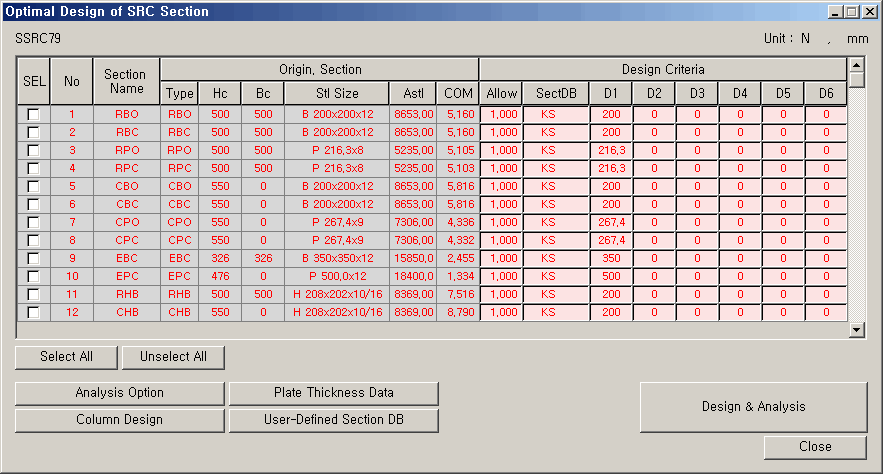This screenshot has height=474, width=883.
Task: Enable the checkbox for row 12 CHB
Action: pyautogui.click(x=33, y=313)
